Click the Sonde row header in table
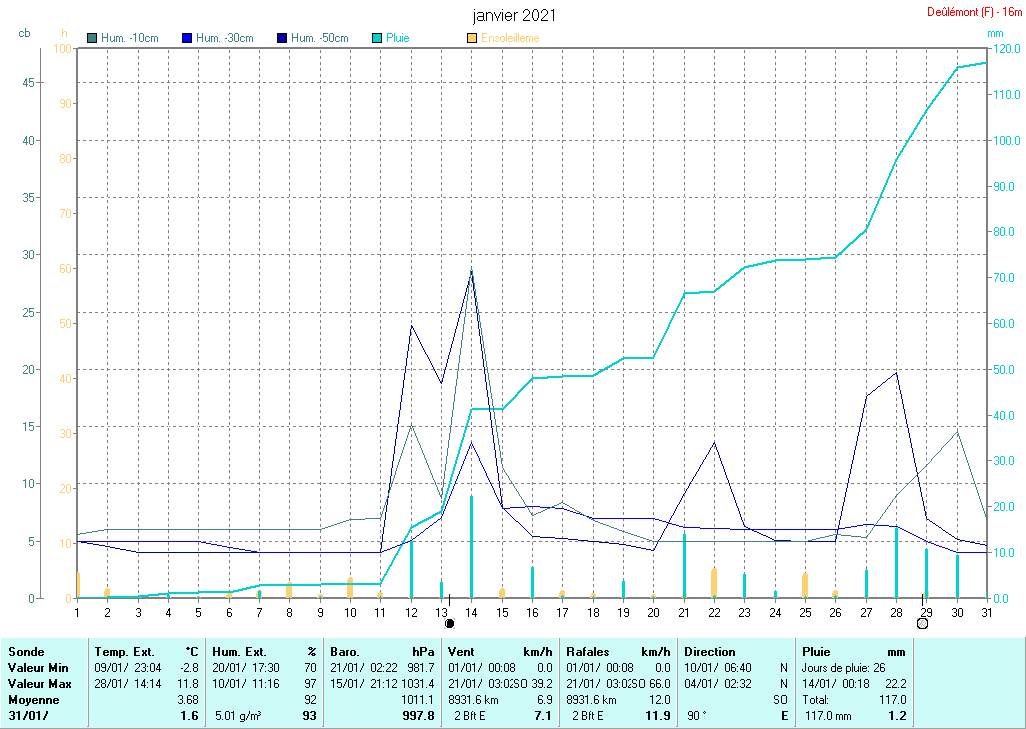 [x=26, y=652]
